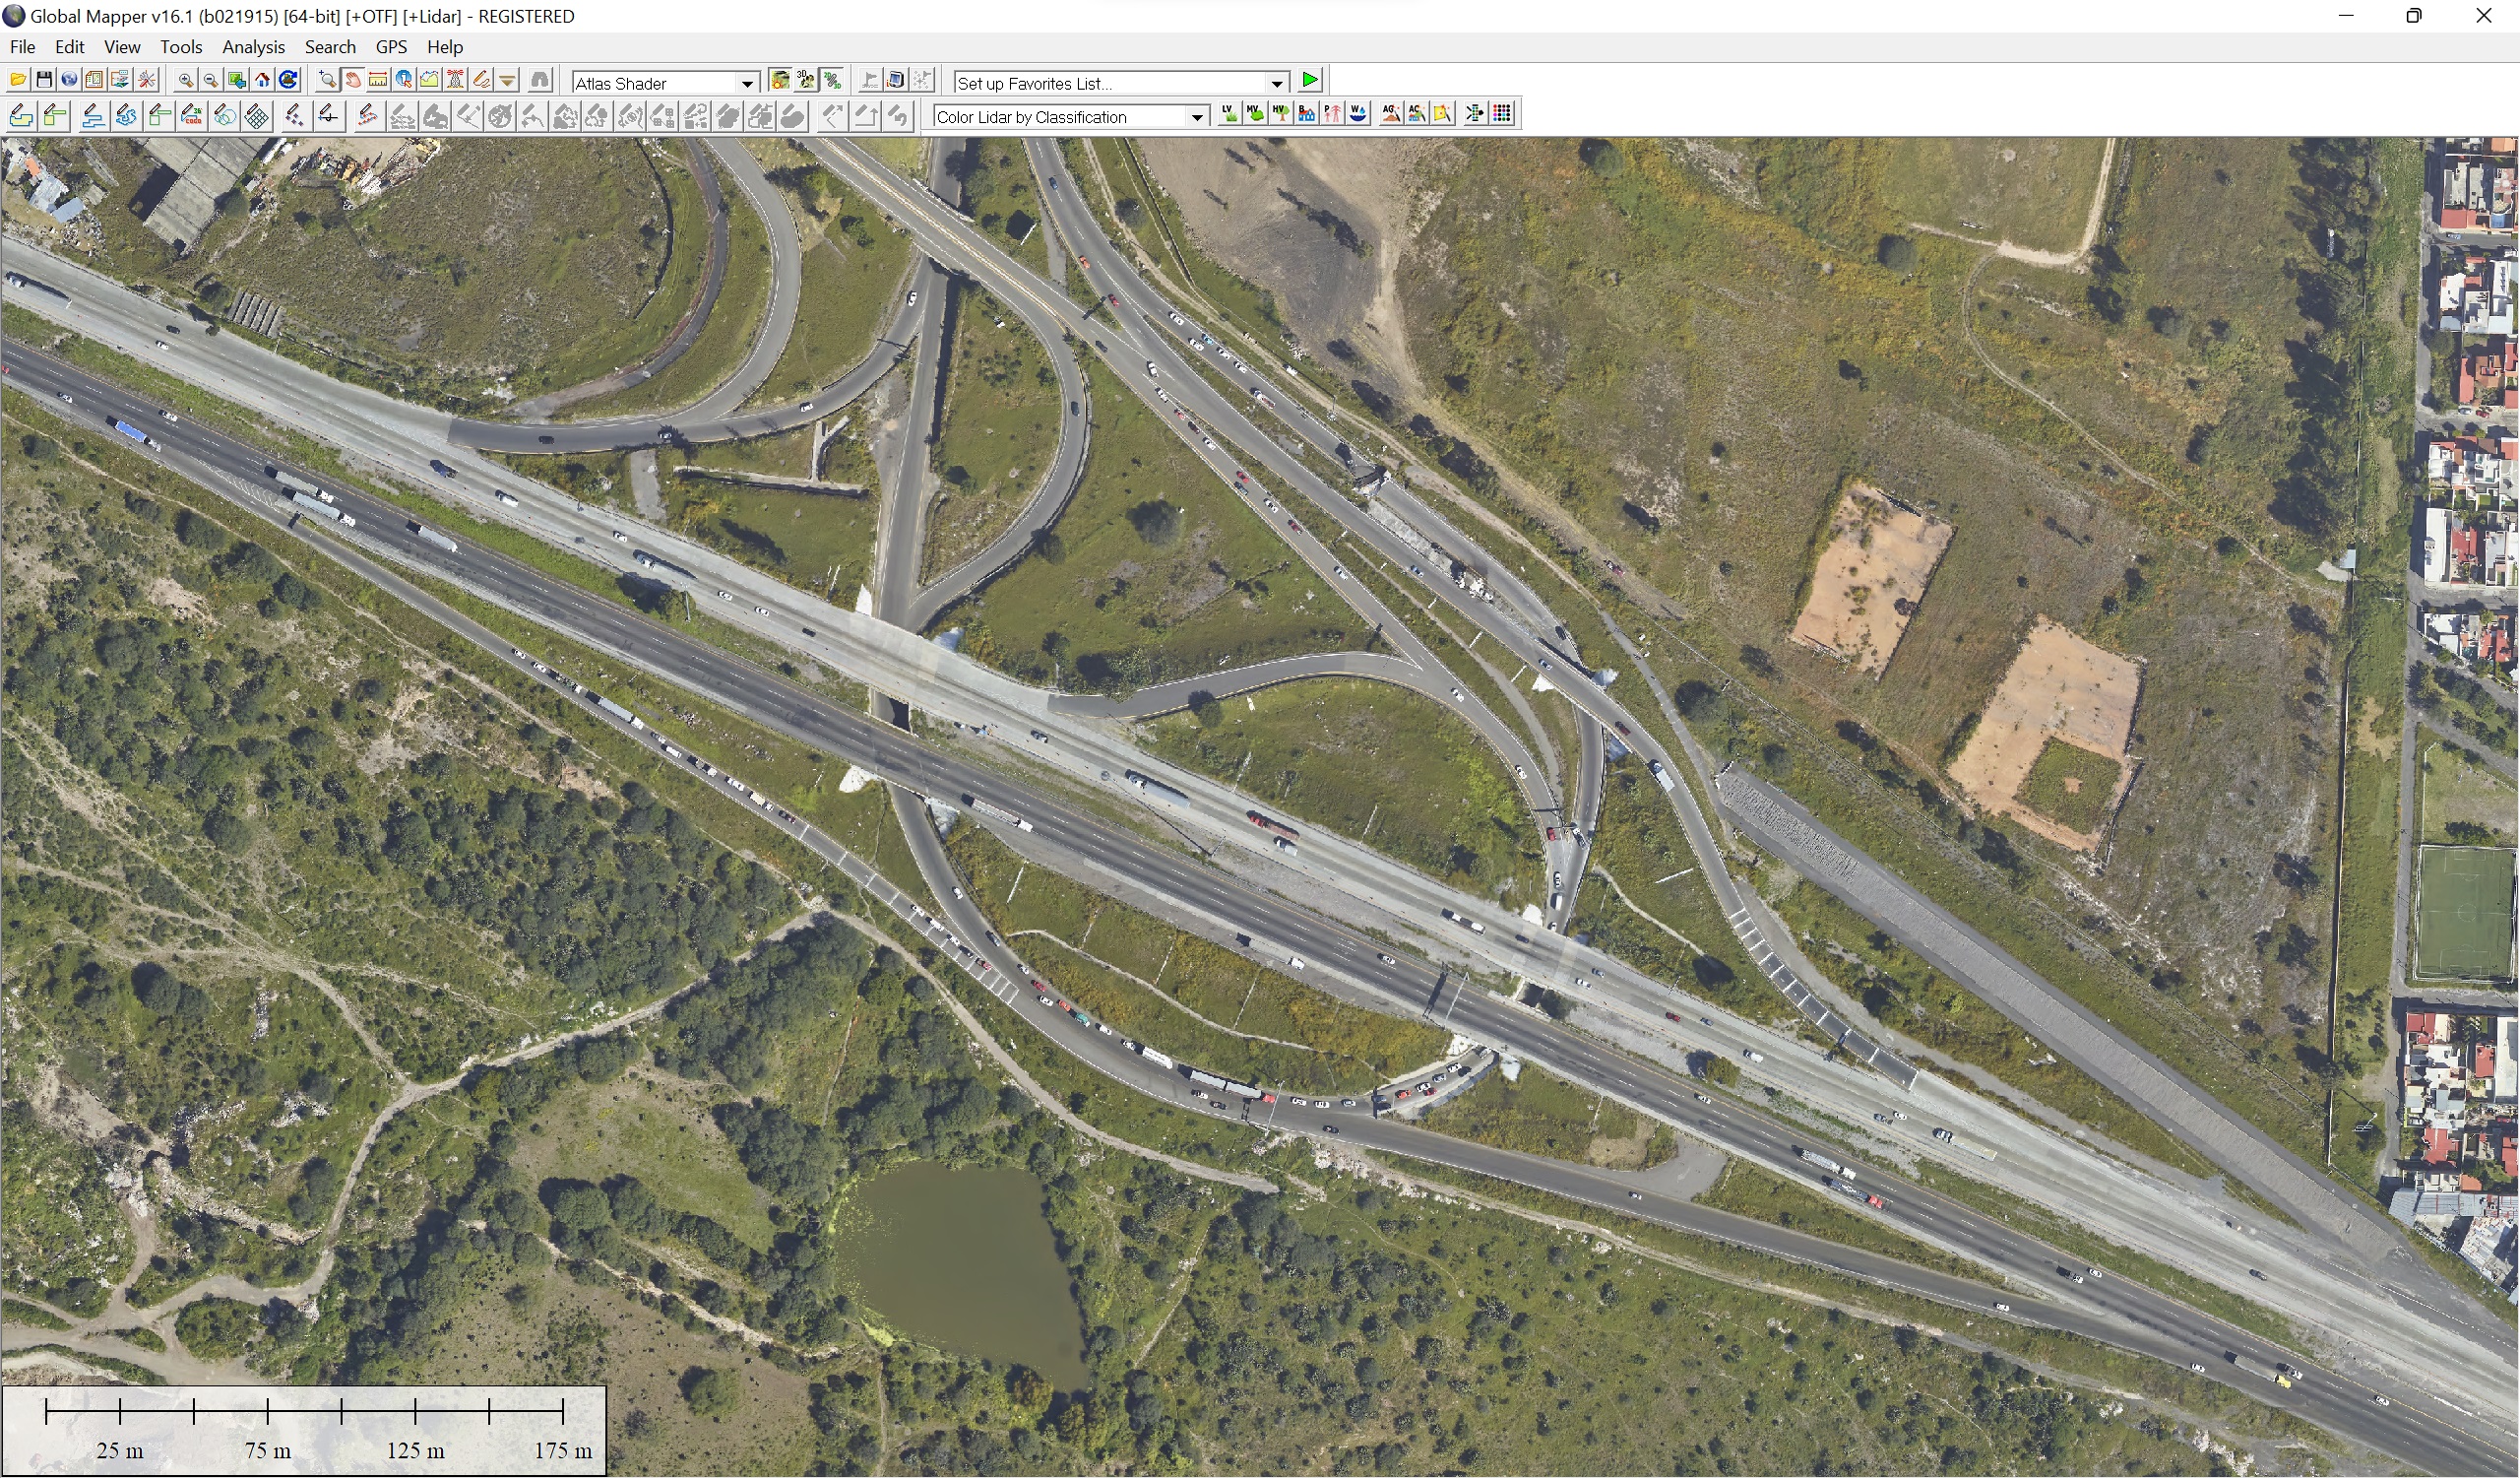Viewport: 2520px width, 1478px height.
Task: Select the Measure tool ruler icon
Action: coord(378,80)
